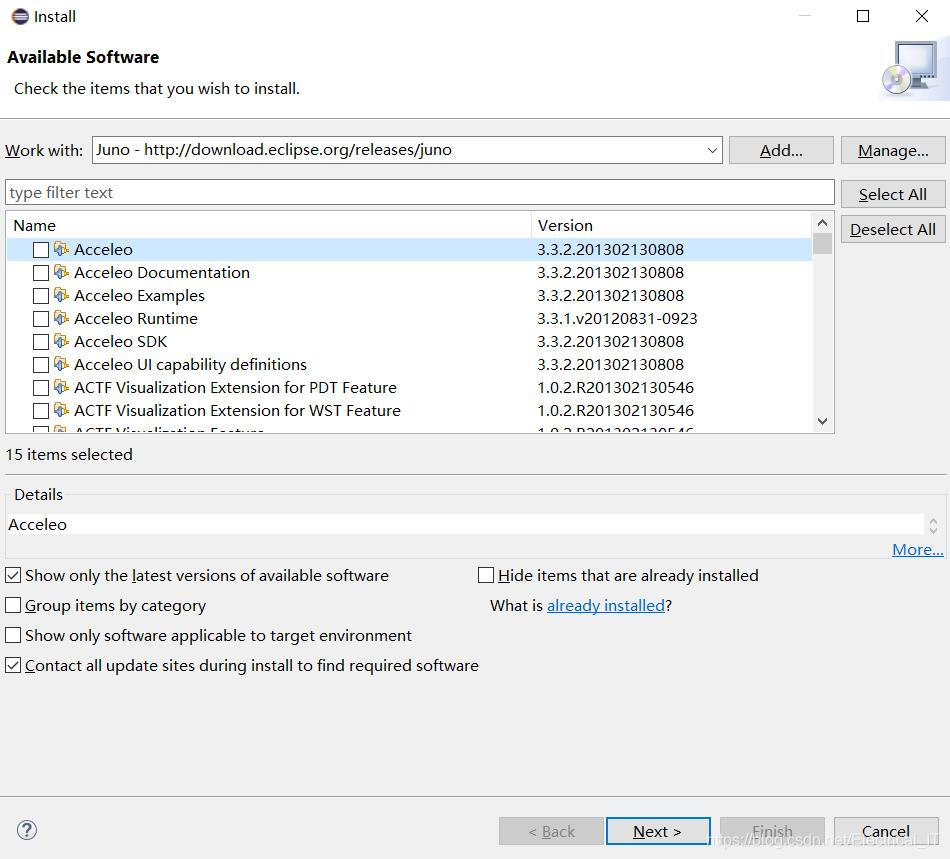Select the Acceleo Documentation row text

click(162, 273)
